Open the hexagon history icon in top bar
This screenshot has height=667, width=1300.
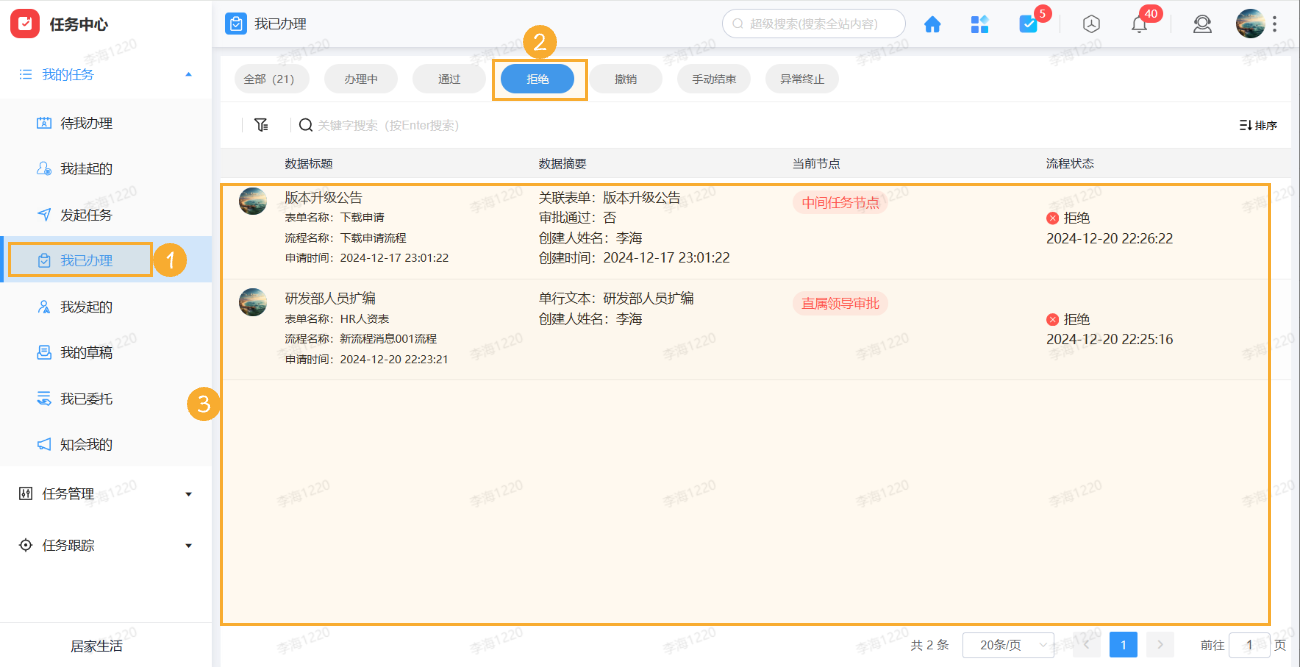click(1090, 23)
